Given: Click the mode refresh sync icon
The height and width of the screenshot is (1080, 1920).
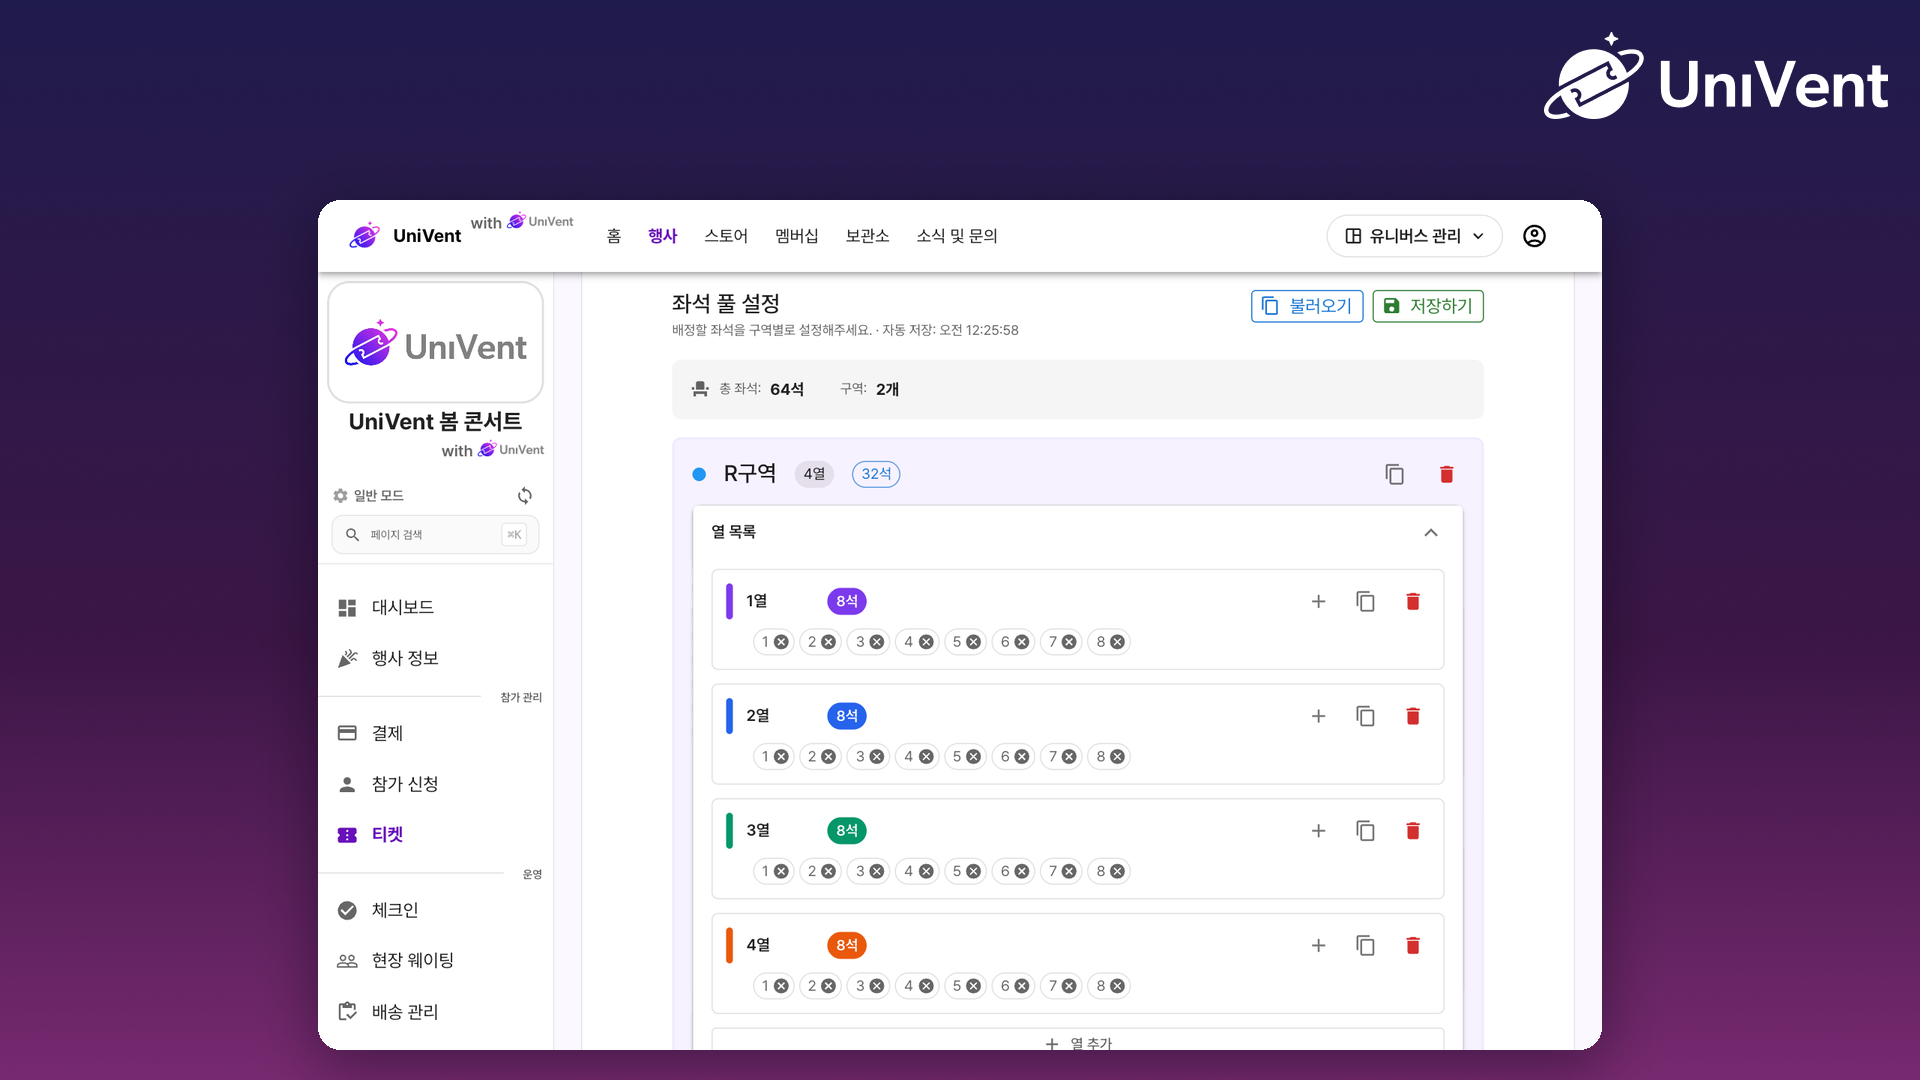Looking at the screenshot, I should [524, 496].
